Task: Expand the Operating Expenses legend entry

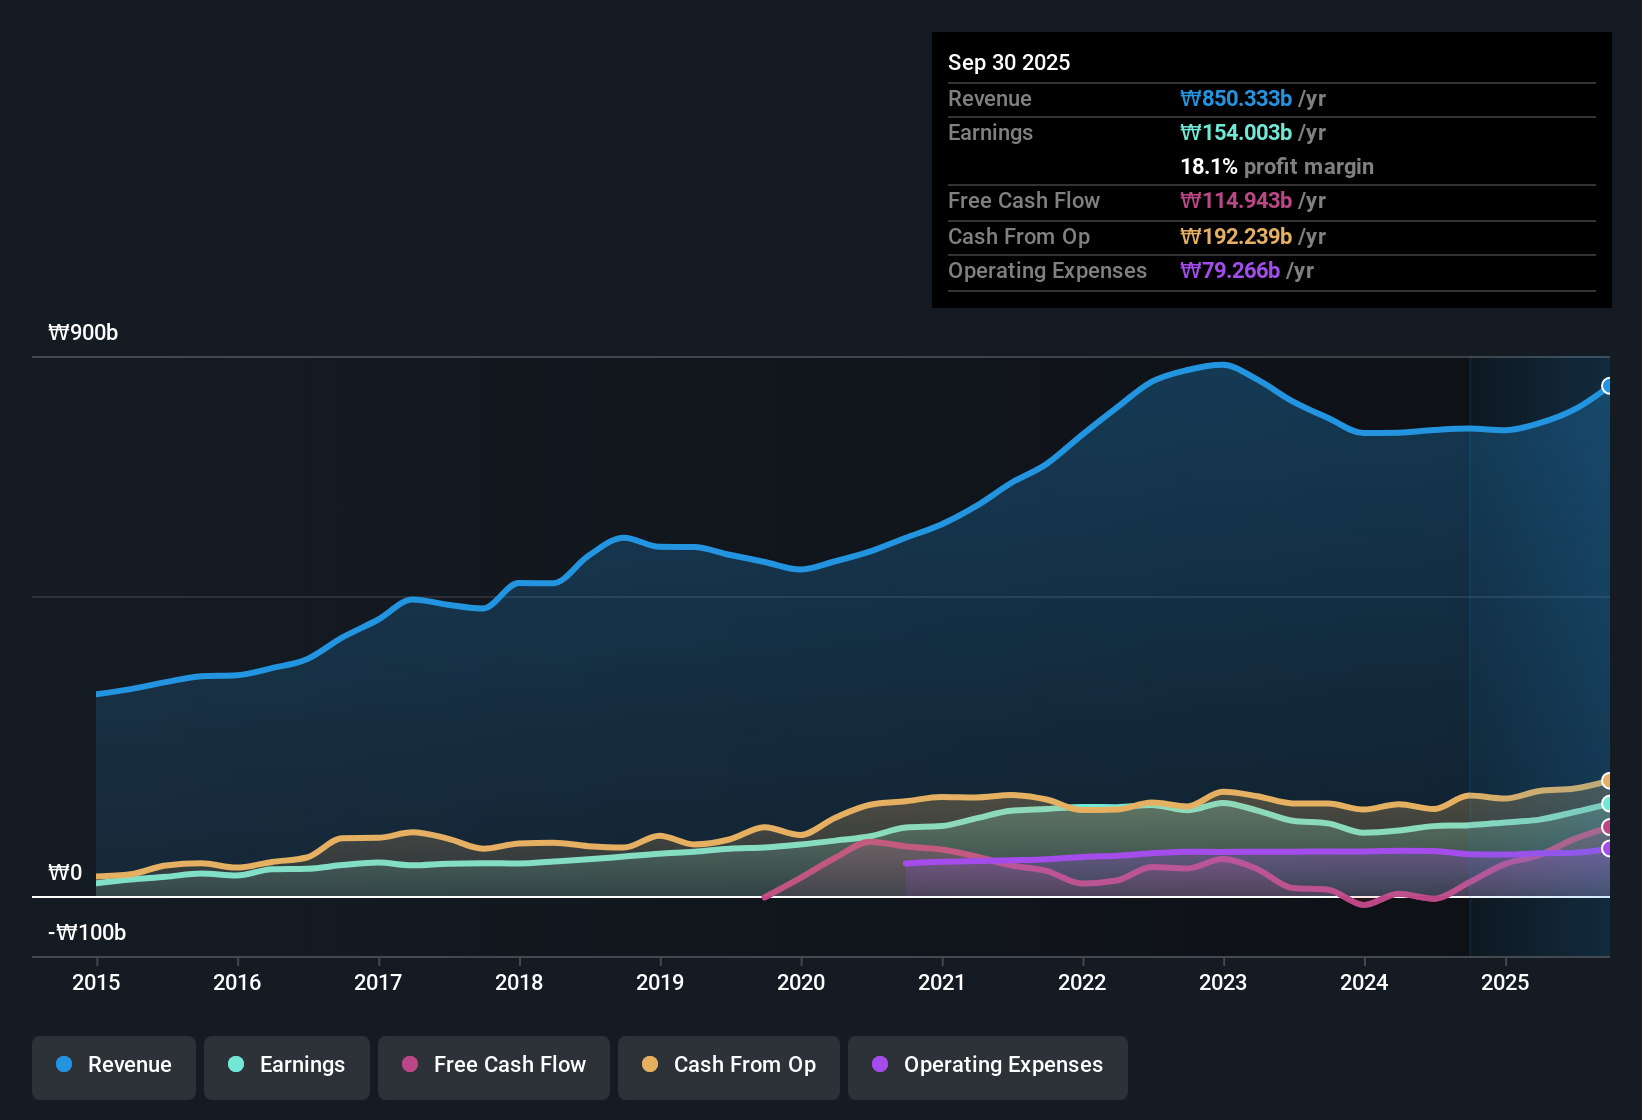Action: point(987,1065)
